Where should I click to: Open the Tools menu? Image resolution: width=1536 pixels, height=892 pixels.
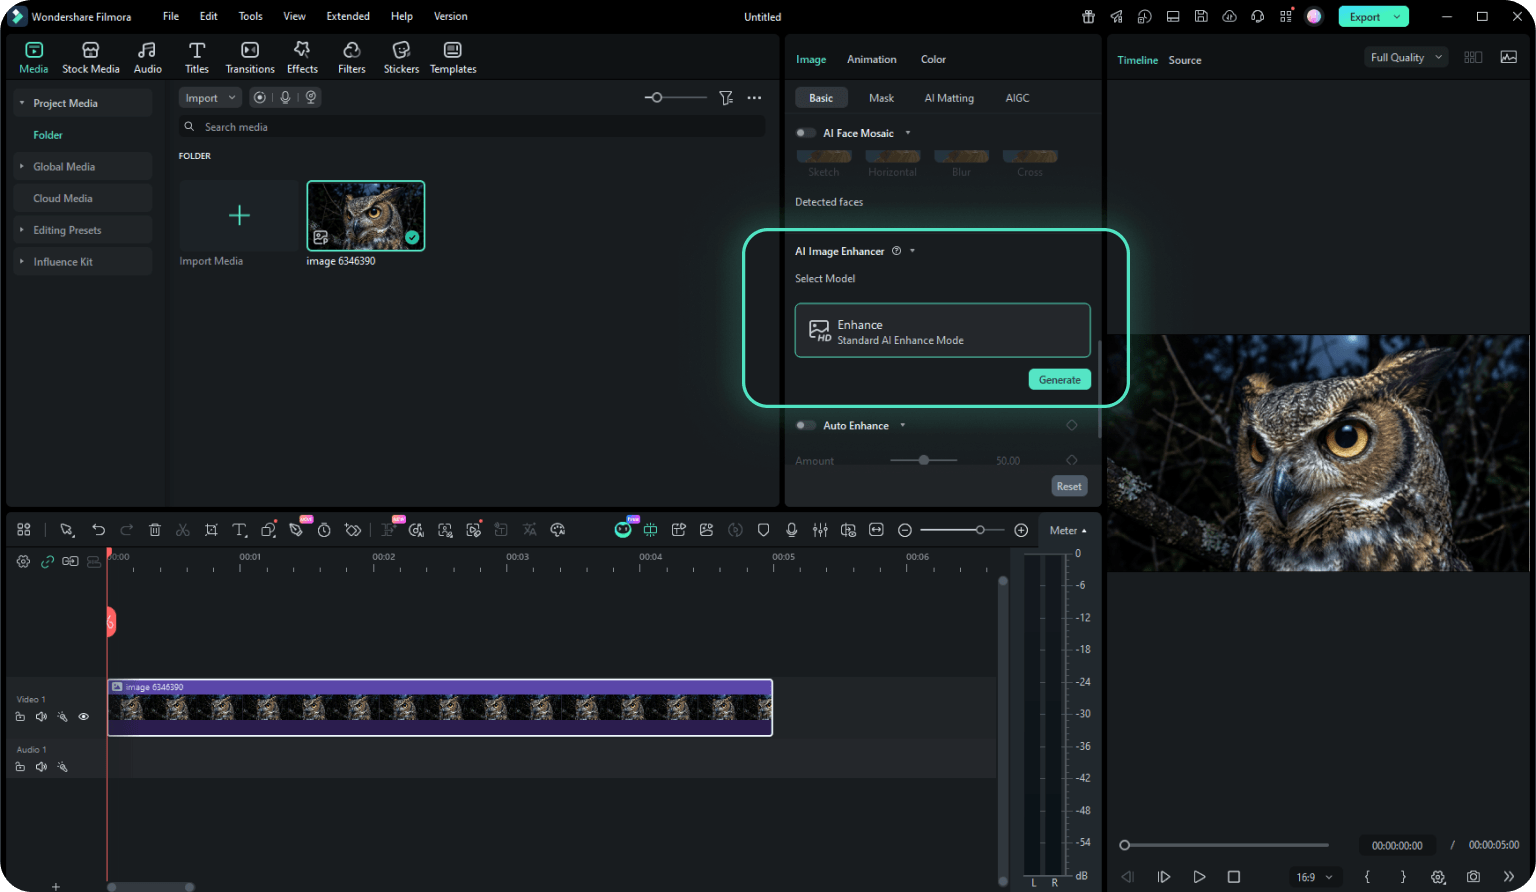(x=250, y=16)
